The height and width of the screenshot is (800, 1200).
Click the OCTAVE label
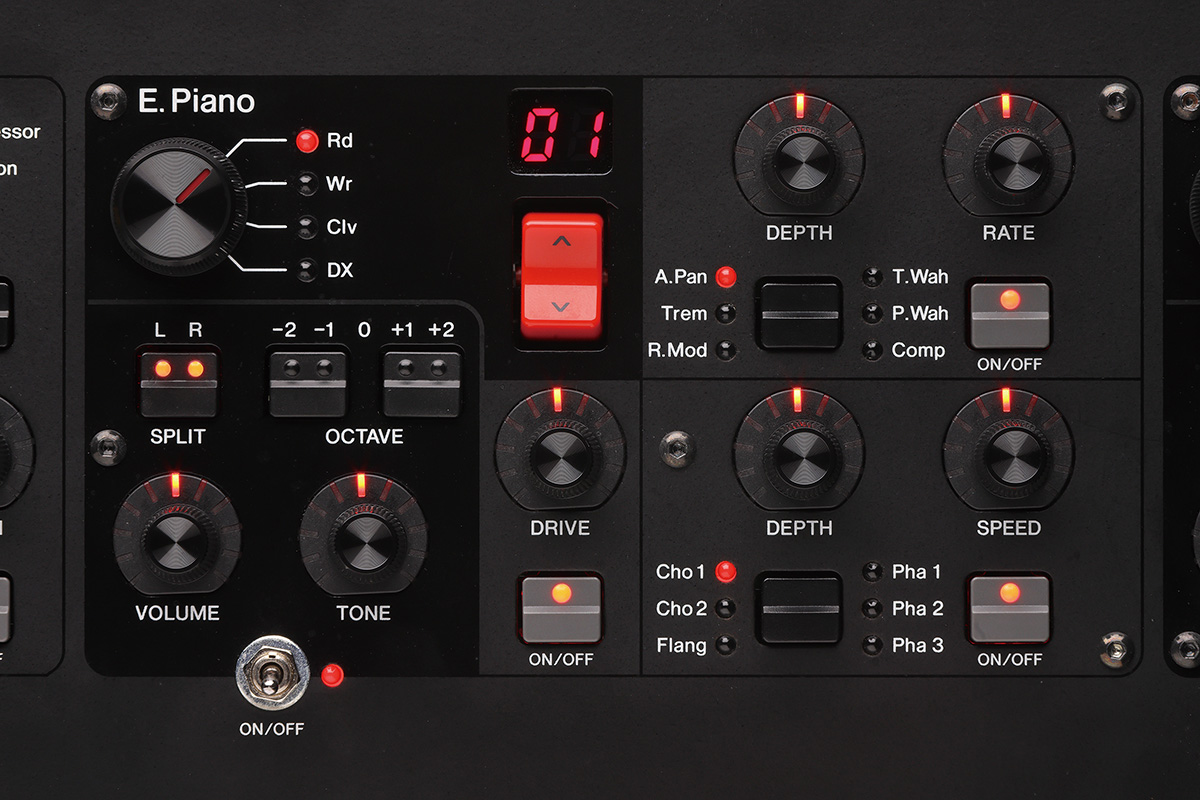click(364, 437)
